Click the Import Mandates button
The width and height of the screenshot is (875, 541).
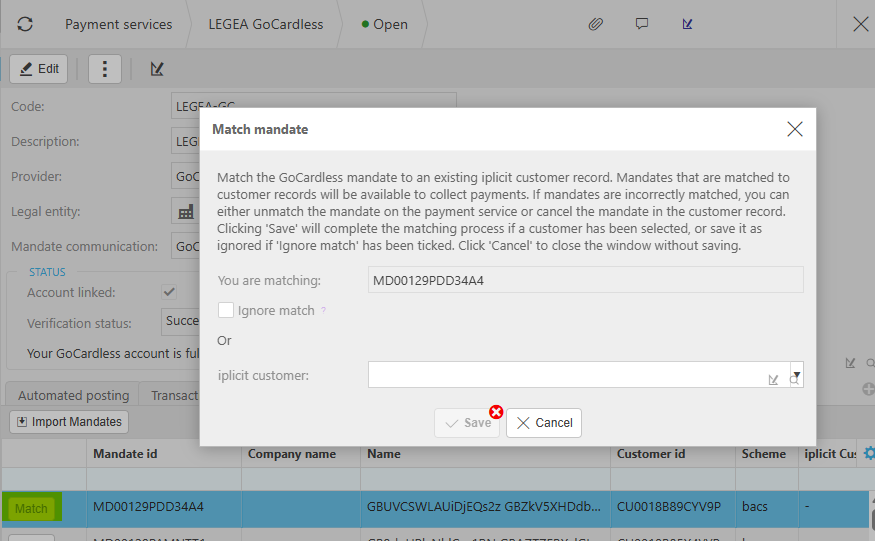click(x=69, y=422)
